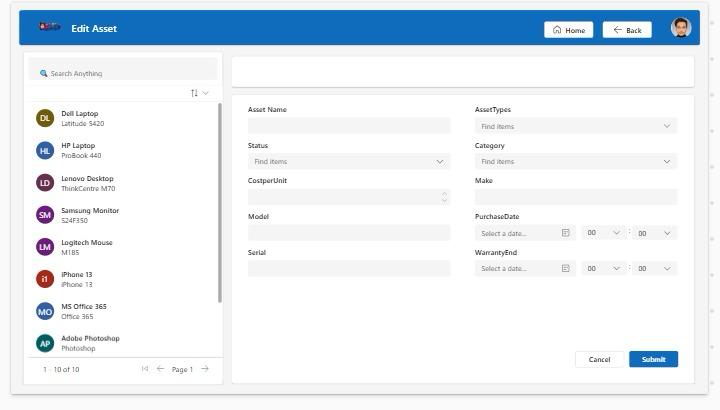Screen dimensions: 720x410
Task: Select the 'Adobe Photoshop' list entry
Action: (123, 343)
